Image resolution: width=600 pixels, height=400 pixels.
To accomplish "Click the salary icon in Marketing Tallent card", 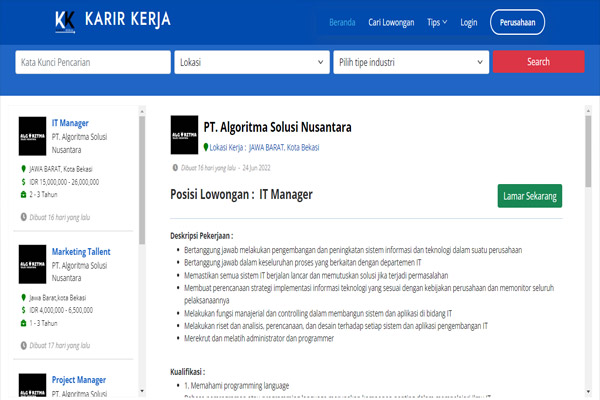I will (23, 310).
